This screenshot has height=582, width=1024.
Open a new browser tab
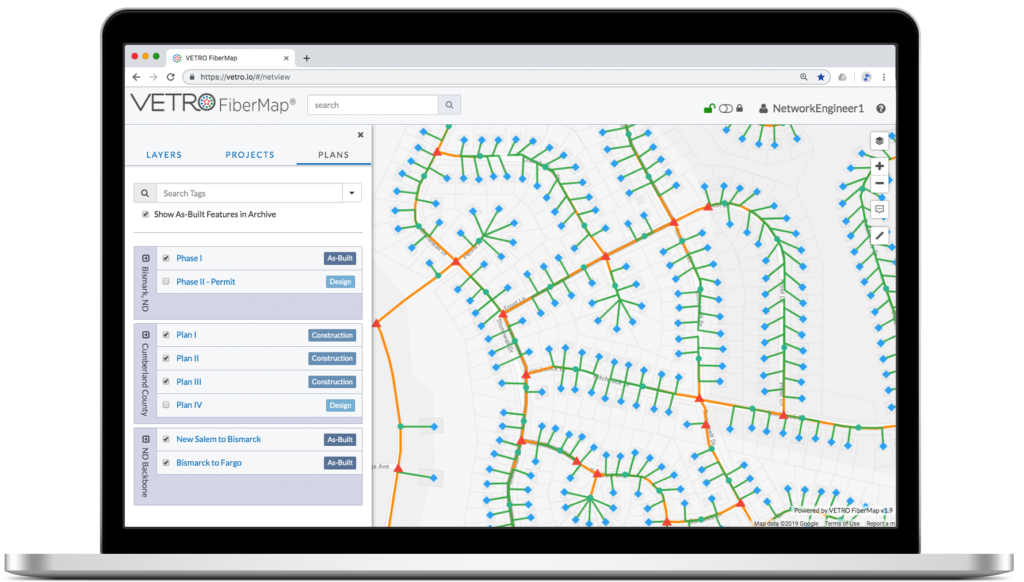306,58
